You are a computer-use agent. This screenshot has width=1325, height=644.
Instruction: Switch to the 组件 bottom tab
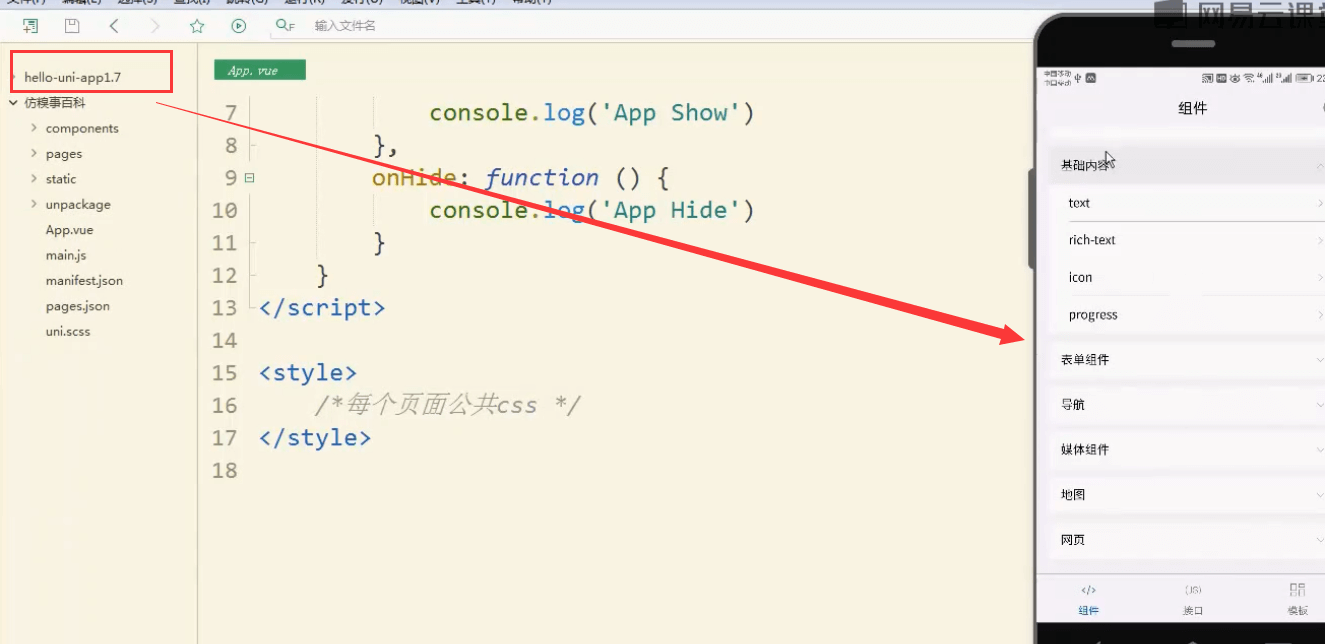[x=1089, y=600]
